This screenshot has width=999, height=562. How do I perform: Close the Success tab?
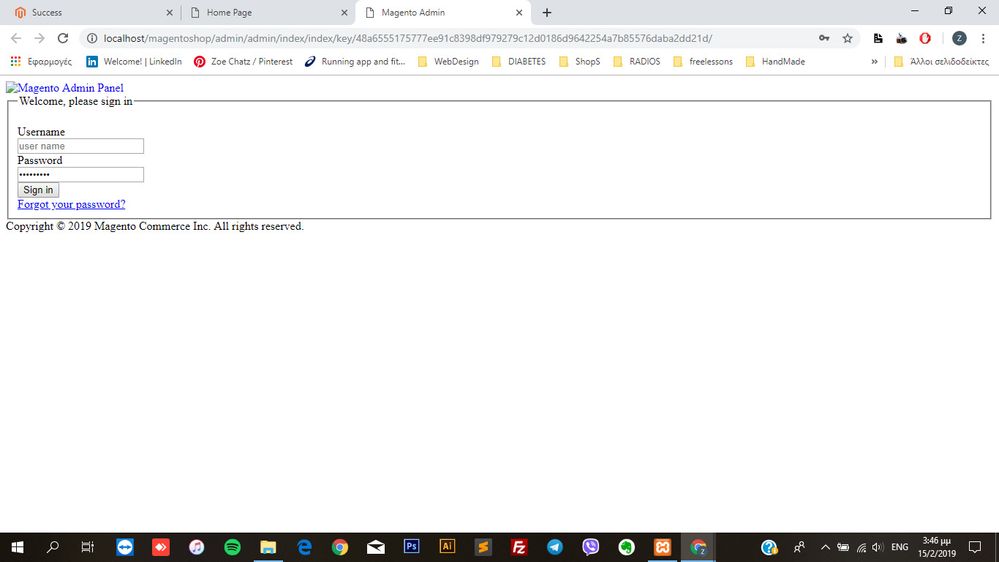[x=169, y=12]
